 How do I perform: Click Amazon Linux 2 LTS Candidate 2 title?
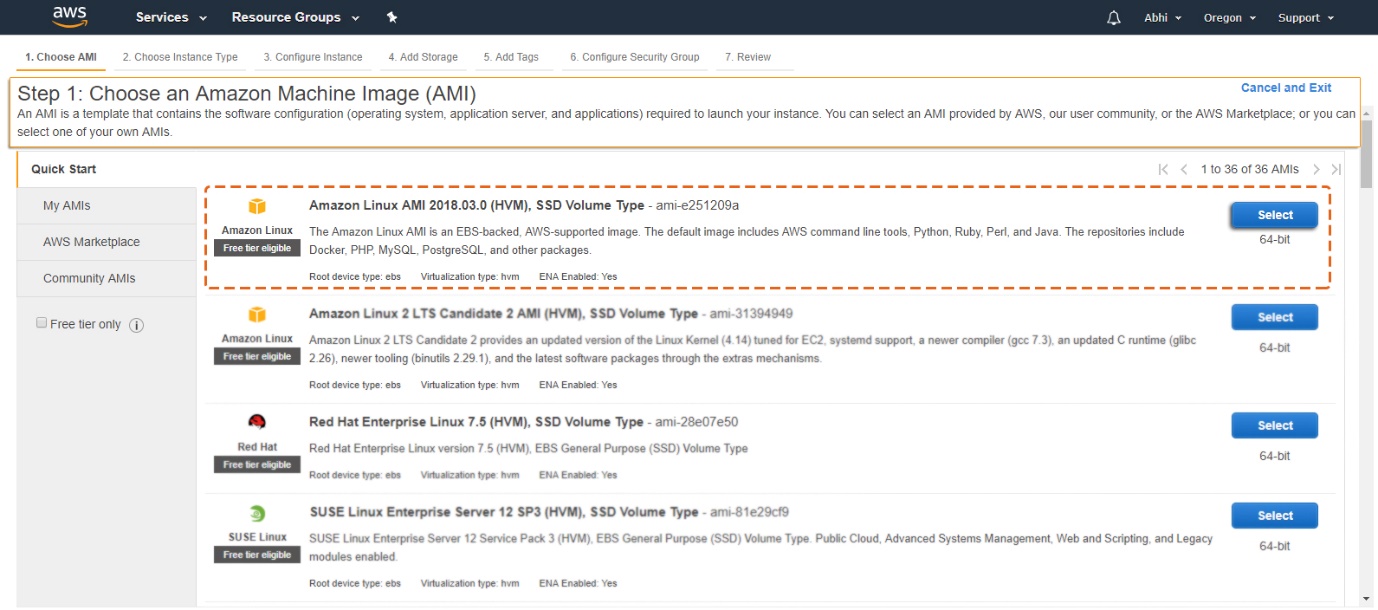coord(504,313)
